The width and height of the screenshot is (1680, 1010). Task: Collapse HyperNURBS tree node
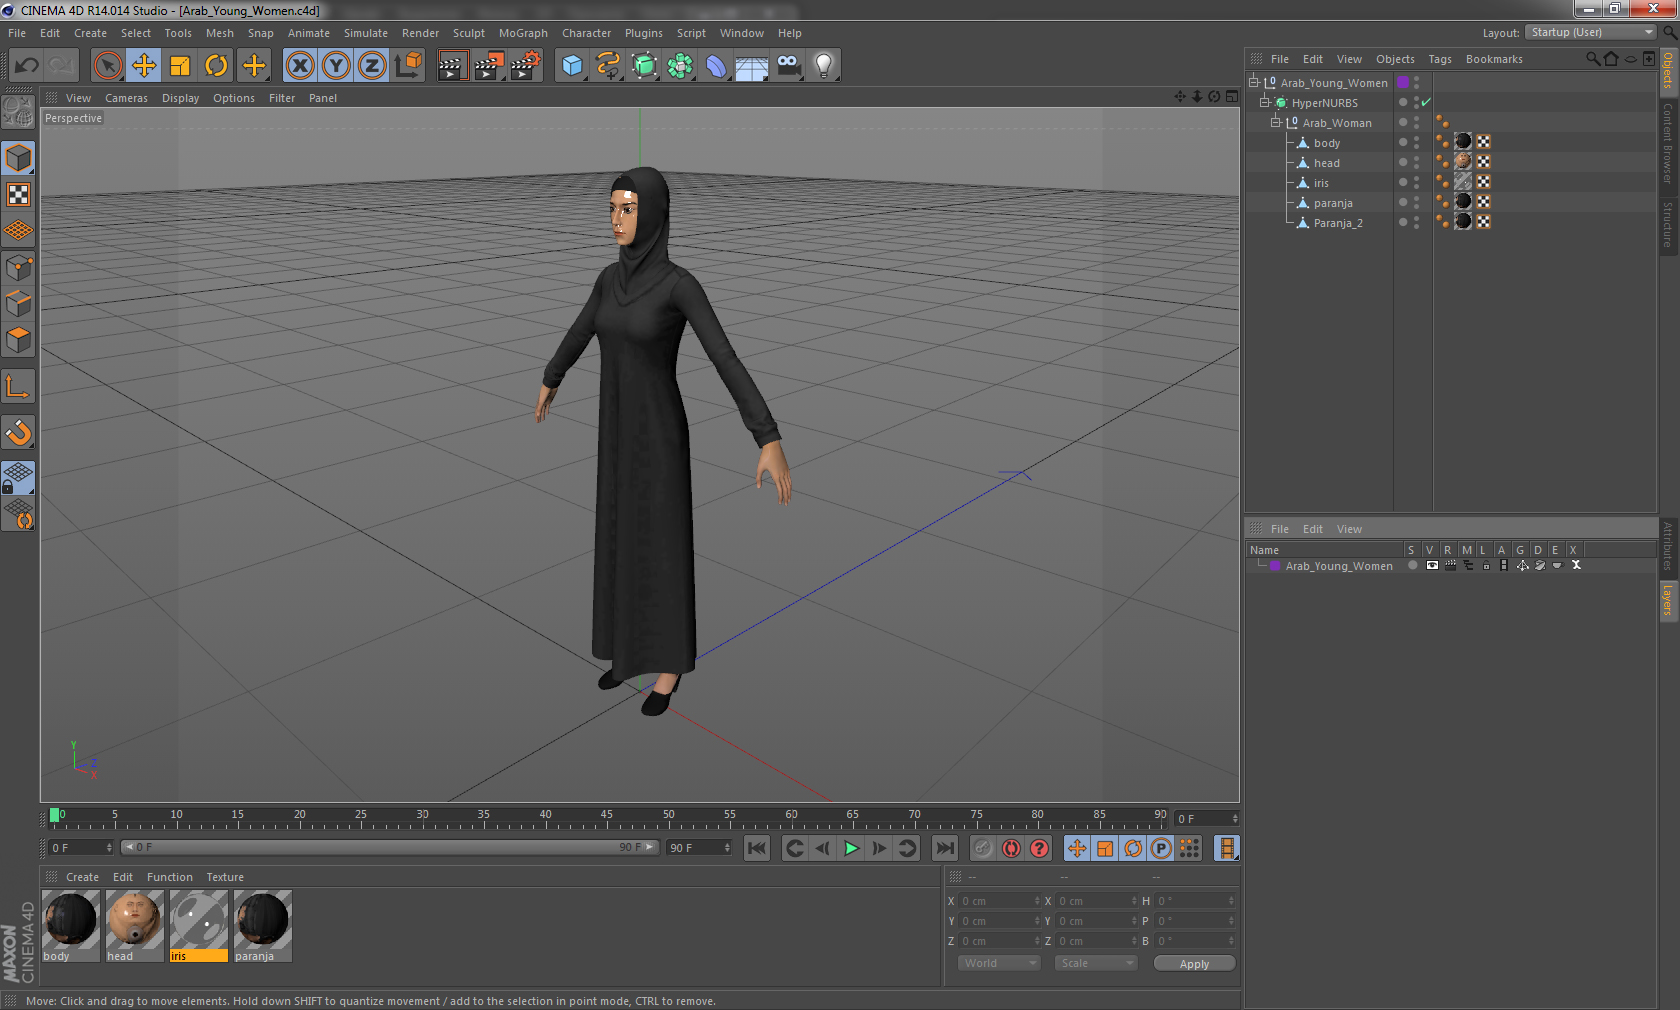1264,102
